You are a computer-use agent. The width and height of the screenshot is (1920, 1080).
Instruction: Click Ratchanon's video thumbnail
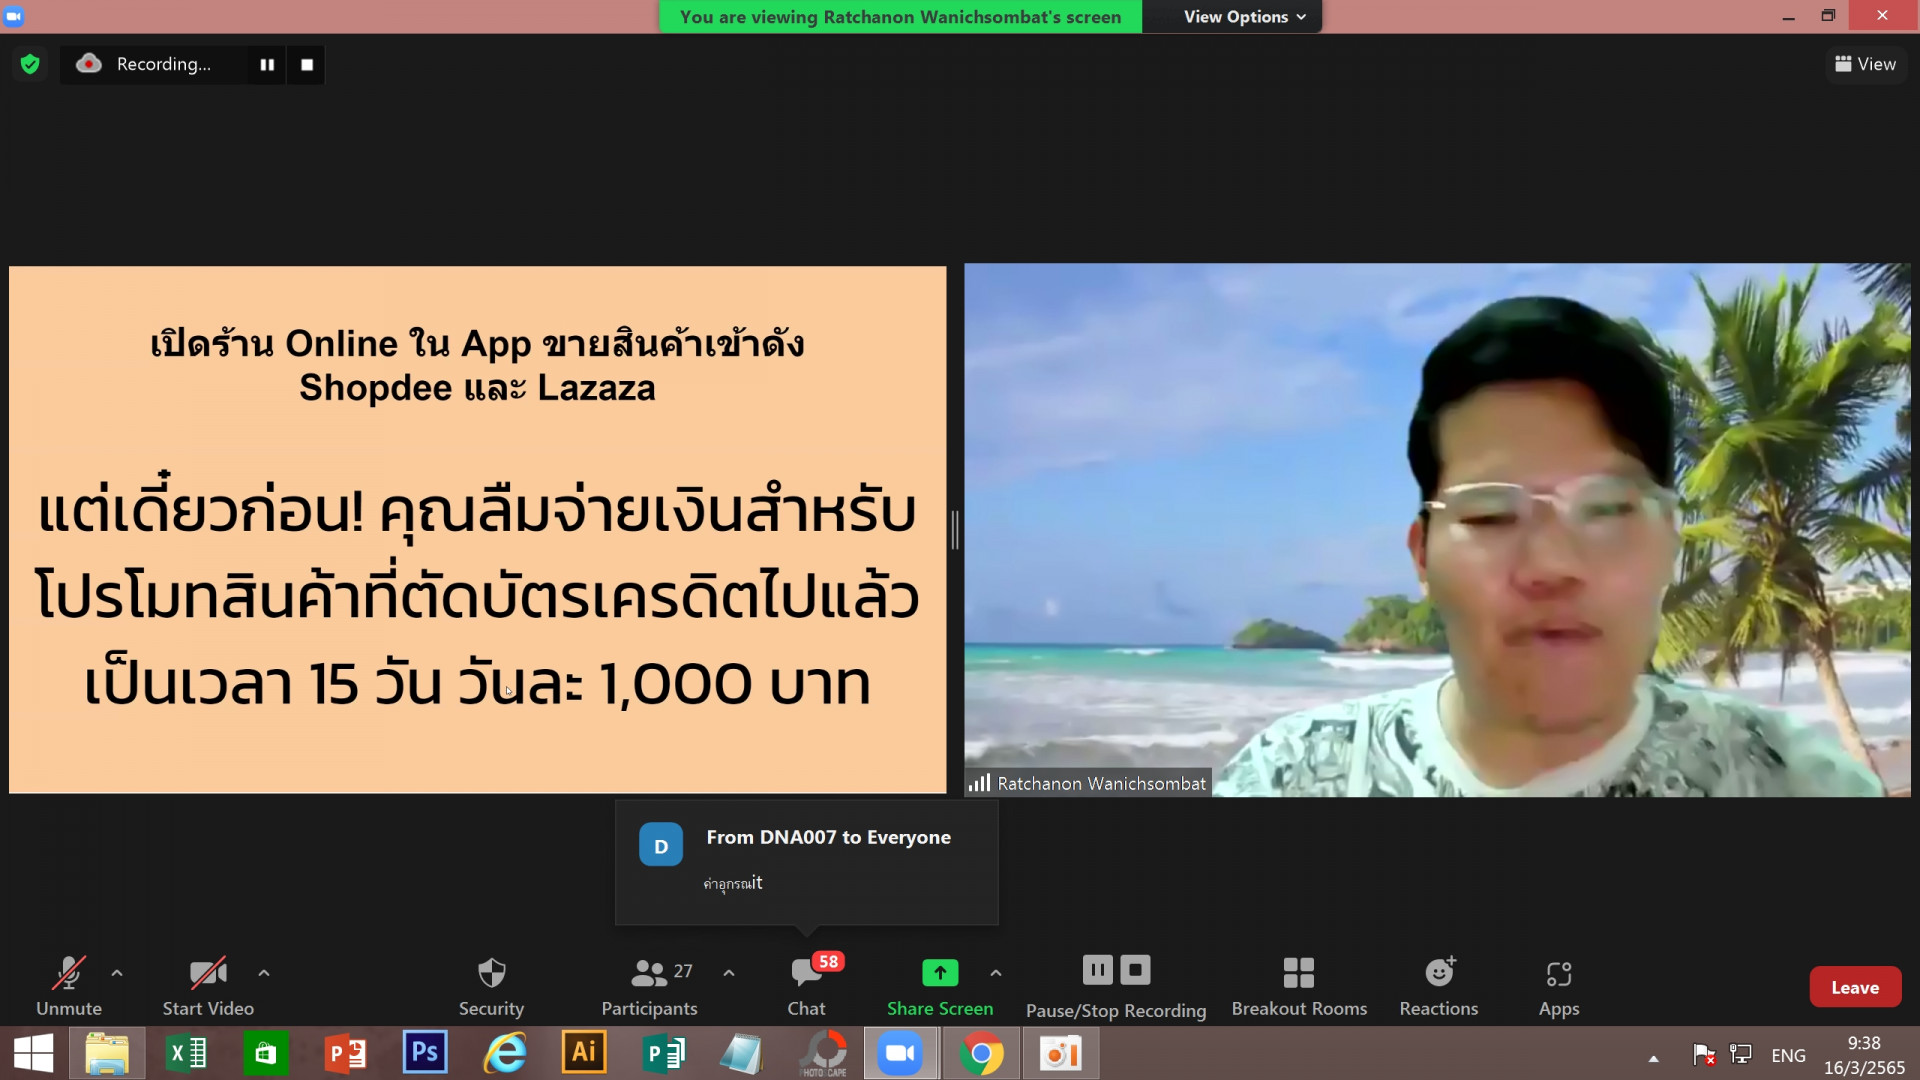(x=1437, y=530)
